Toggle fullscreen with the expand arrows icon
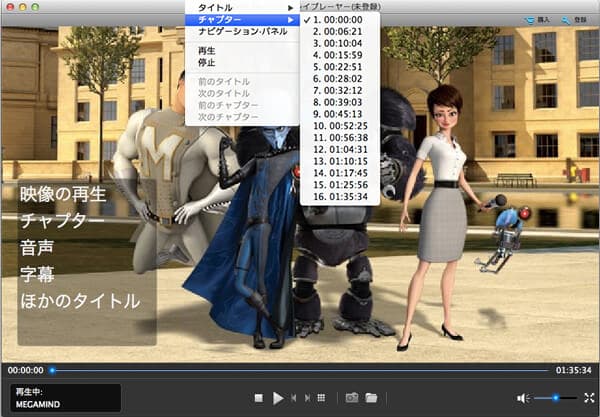The image size is (600, 417). (589, 398)
